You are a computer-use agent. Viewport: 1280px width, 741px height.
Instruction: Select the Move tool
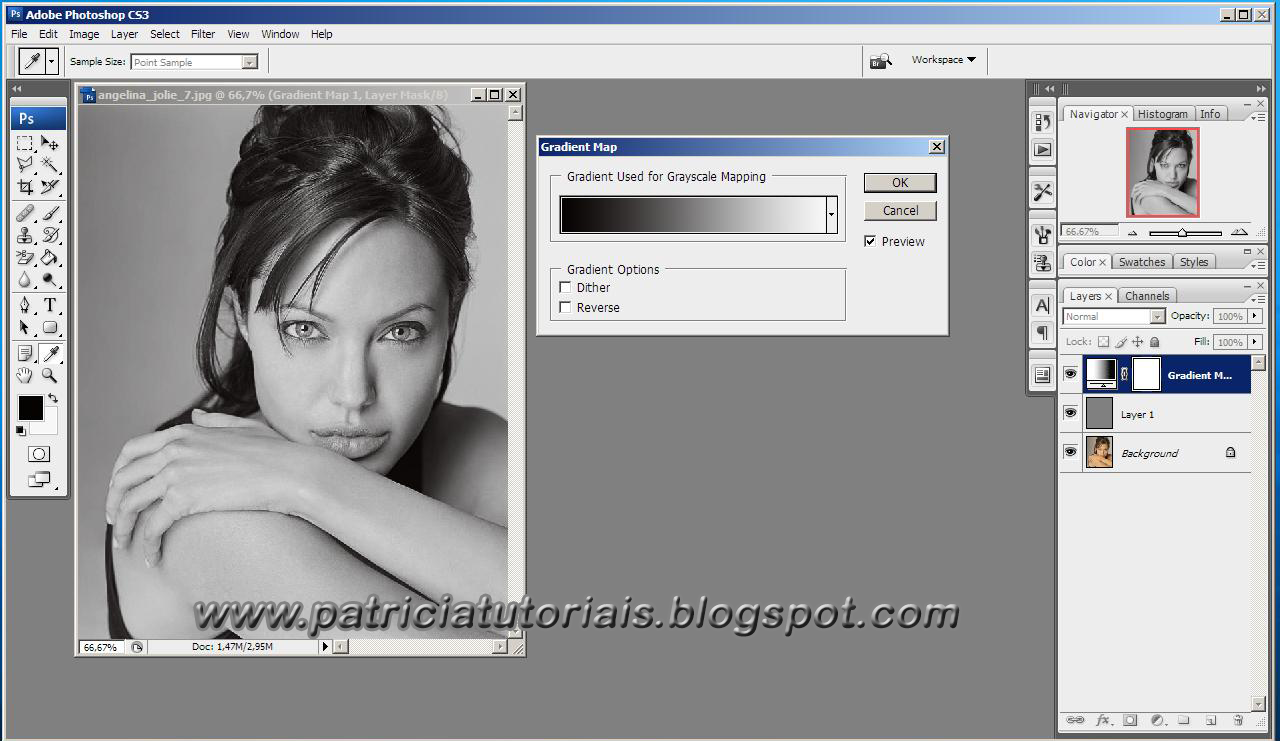pyautogui.click(x=49, y=144)
